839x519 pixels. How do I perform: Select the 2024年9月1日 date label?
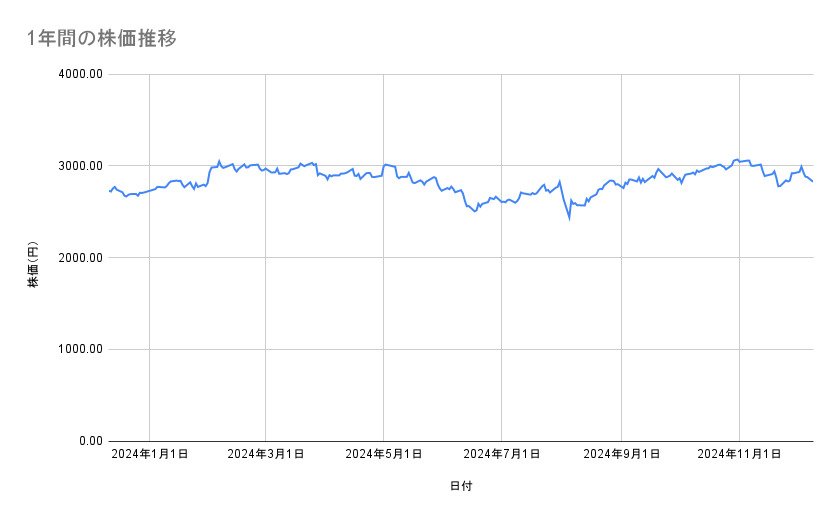[x=622, y=454]
